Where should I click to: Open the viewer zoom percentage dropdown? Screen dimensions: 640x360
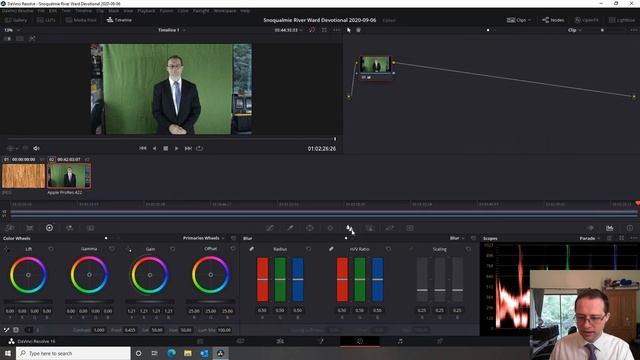click(12, 30)
